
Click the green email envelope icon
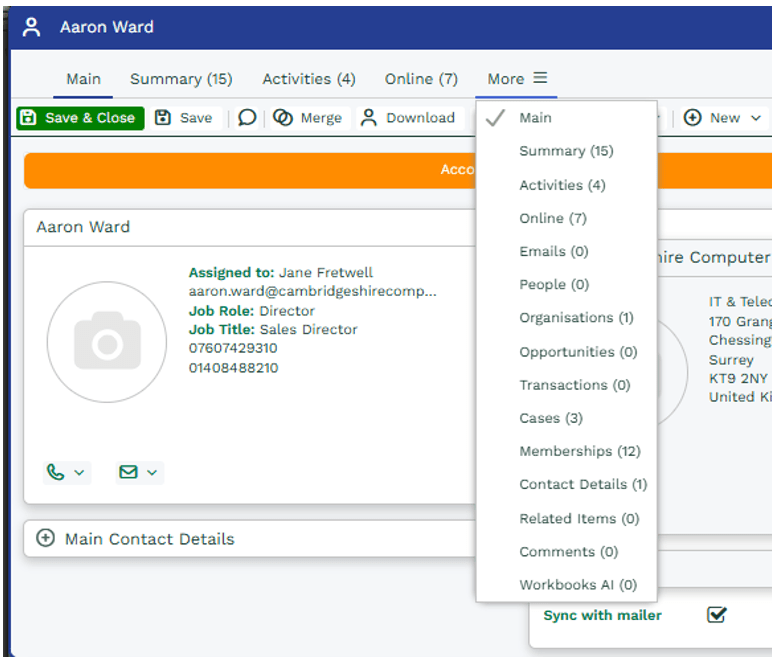pos(128,472)
